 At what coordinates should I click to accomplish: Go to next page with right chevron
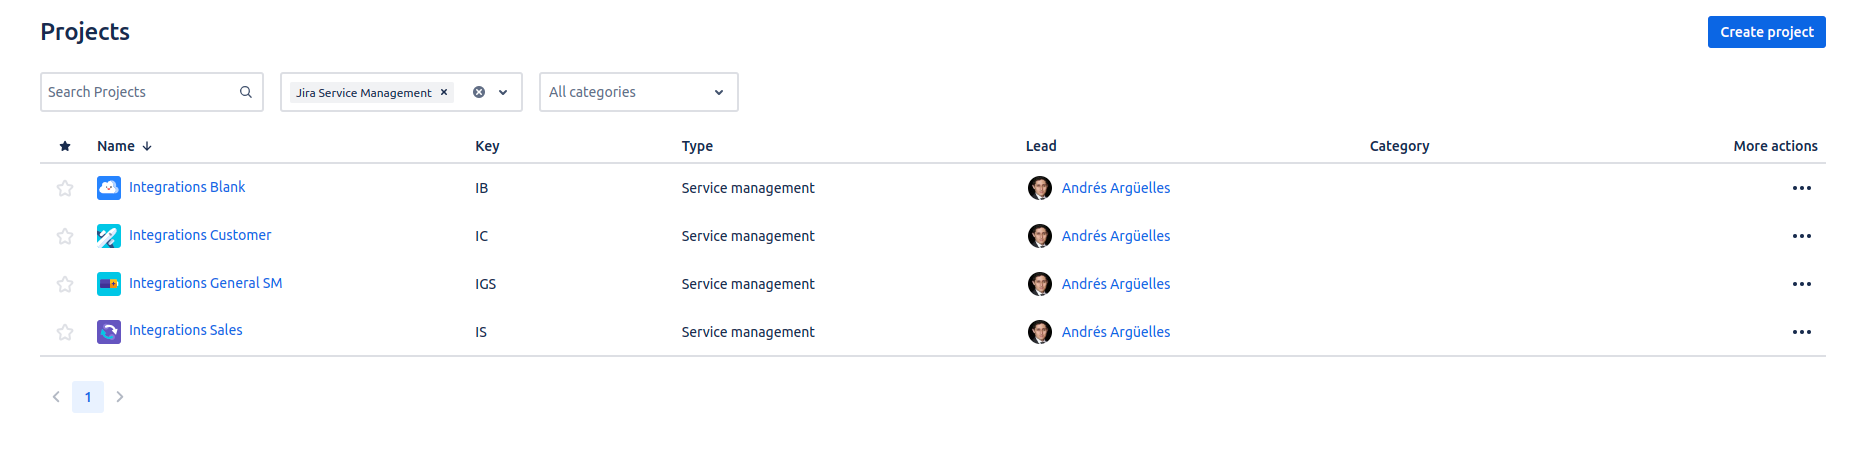(x=120, y=397)
